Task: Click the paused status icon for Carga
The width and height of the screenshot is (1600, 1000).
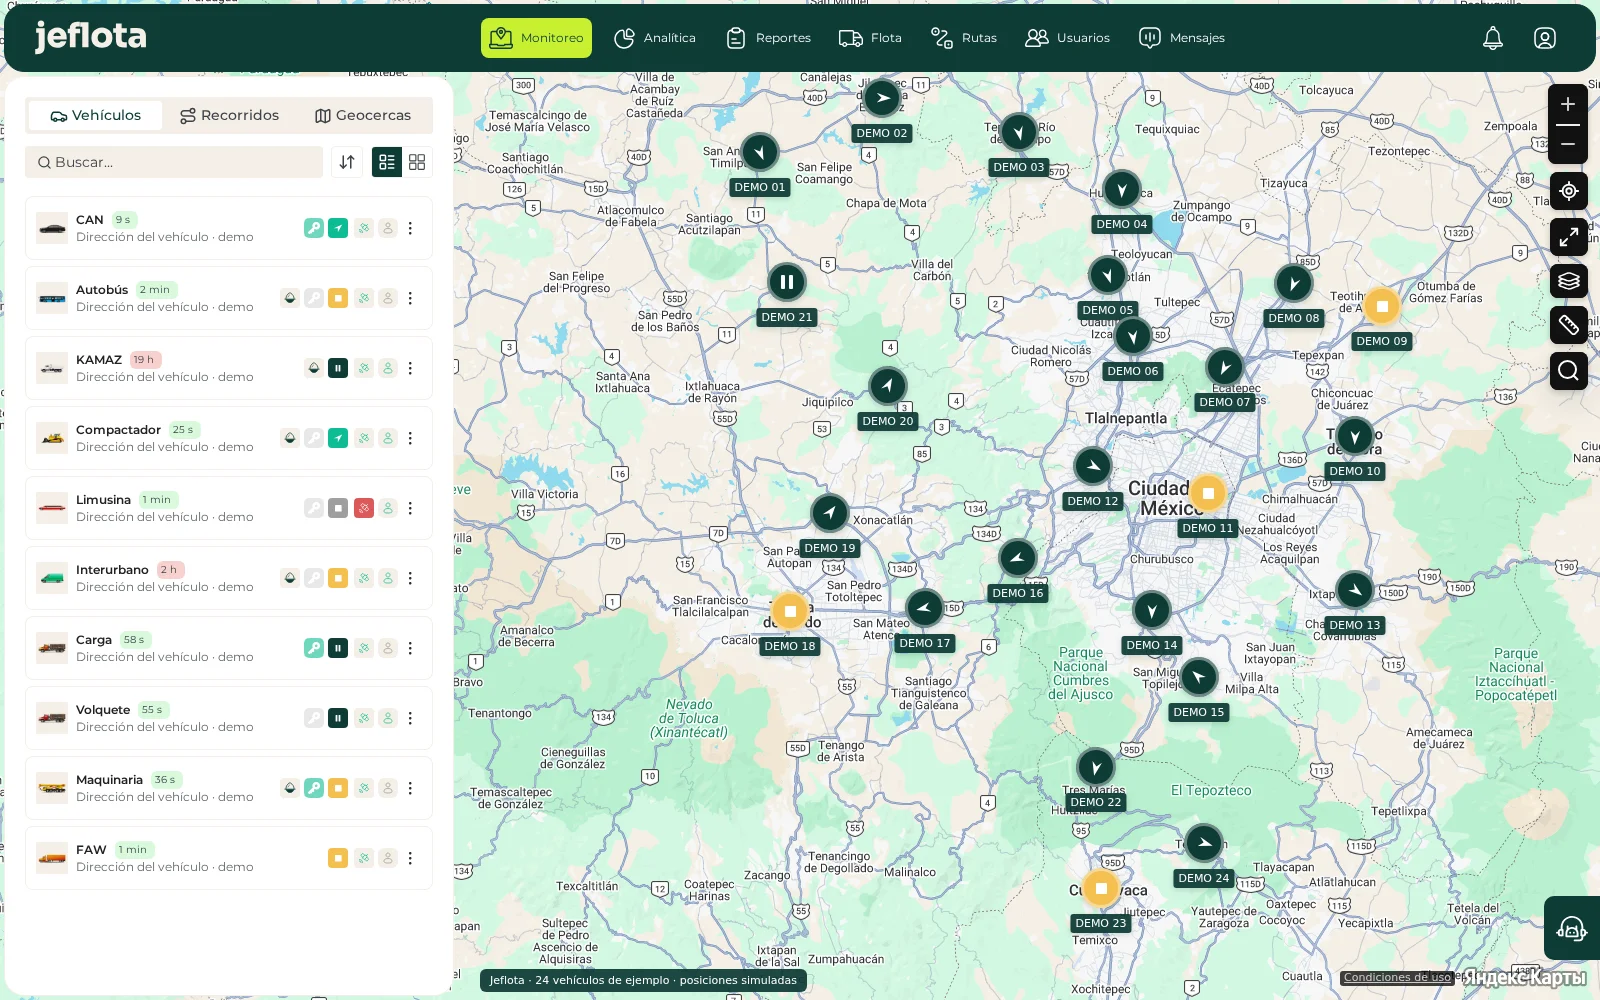Action: pos(338,648)
